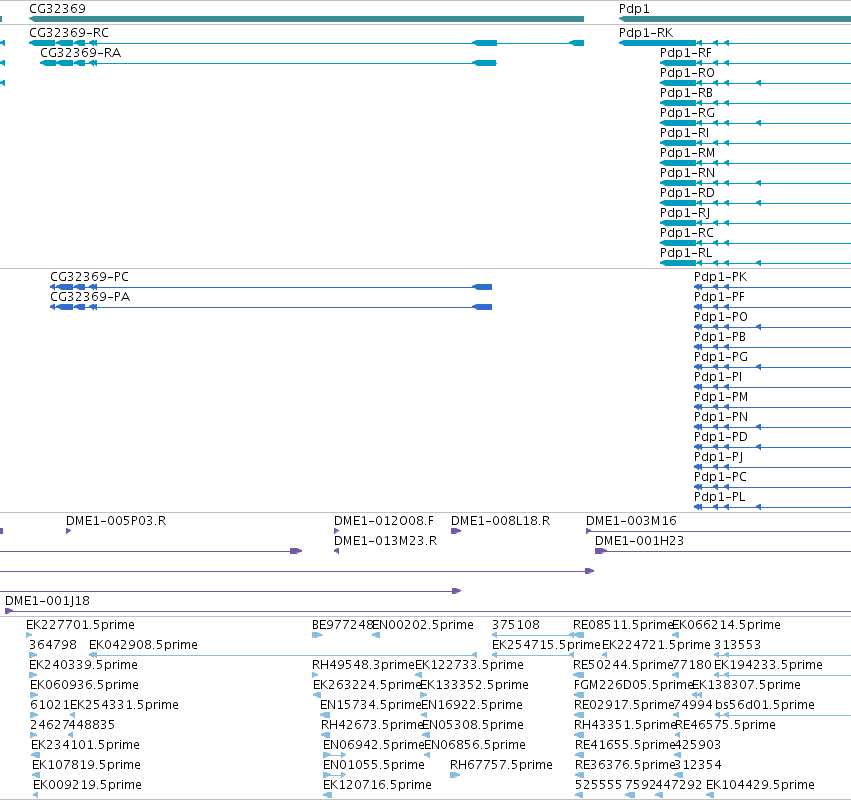Choose the Pdp1-RB transcript
Screen dimensions: 851x800
(686, 93)
